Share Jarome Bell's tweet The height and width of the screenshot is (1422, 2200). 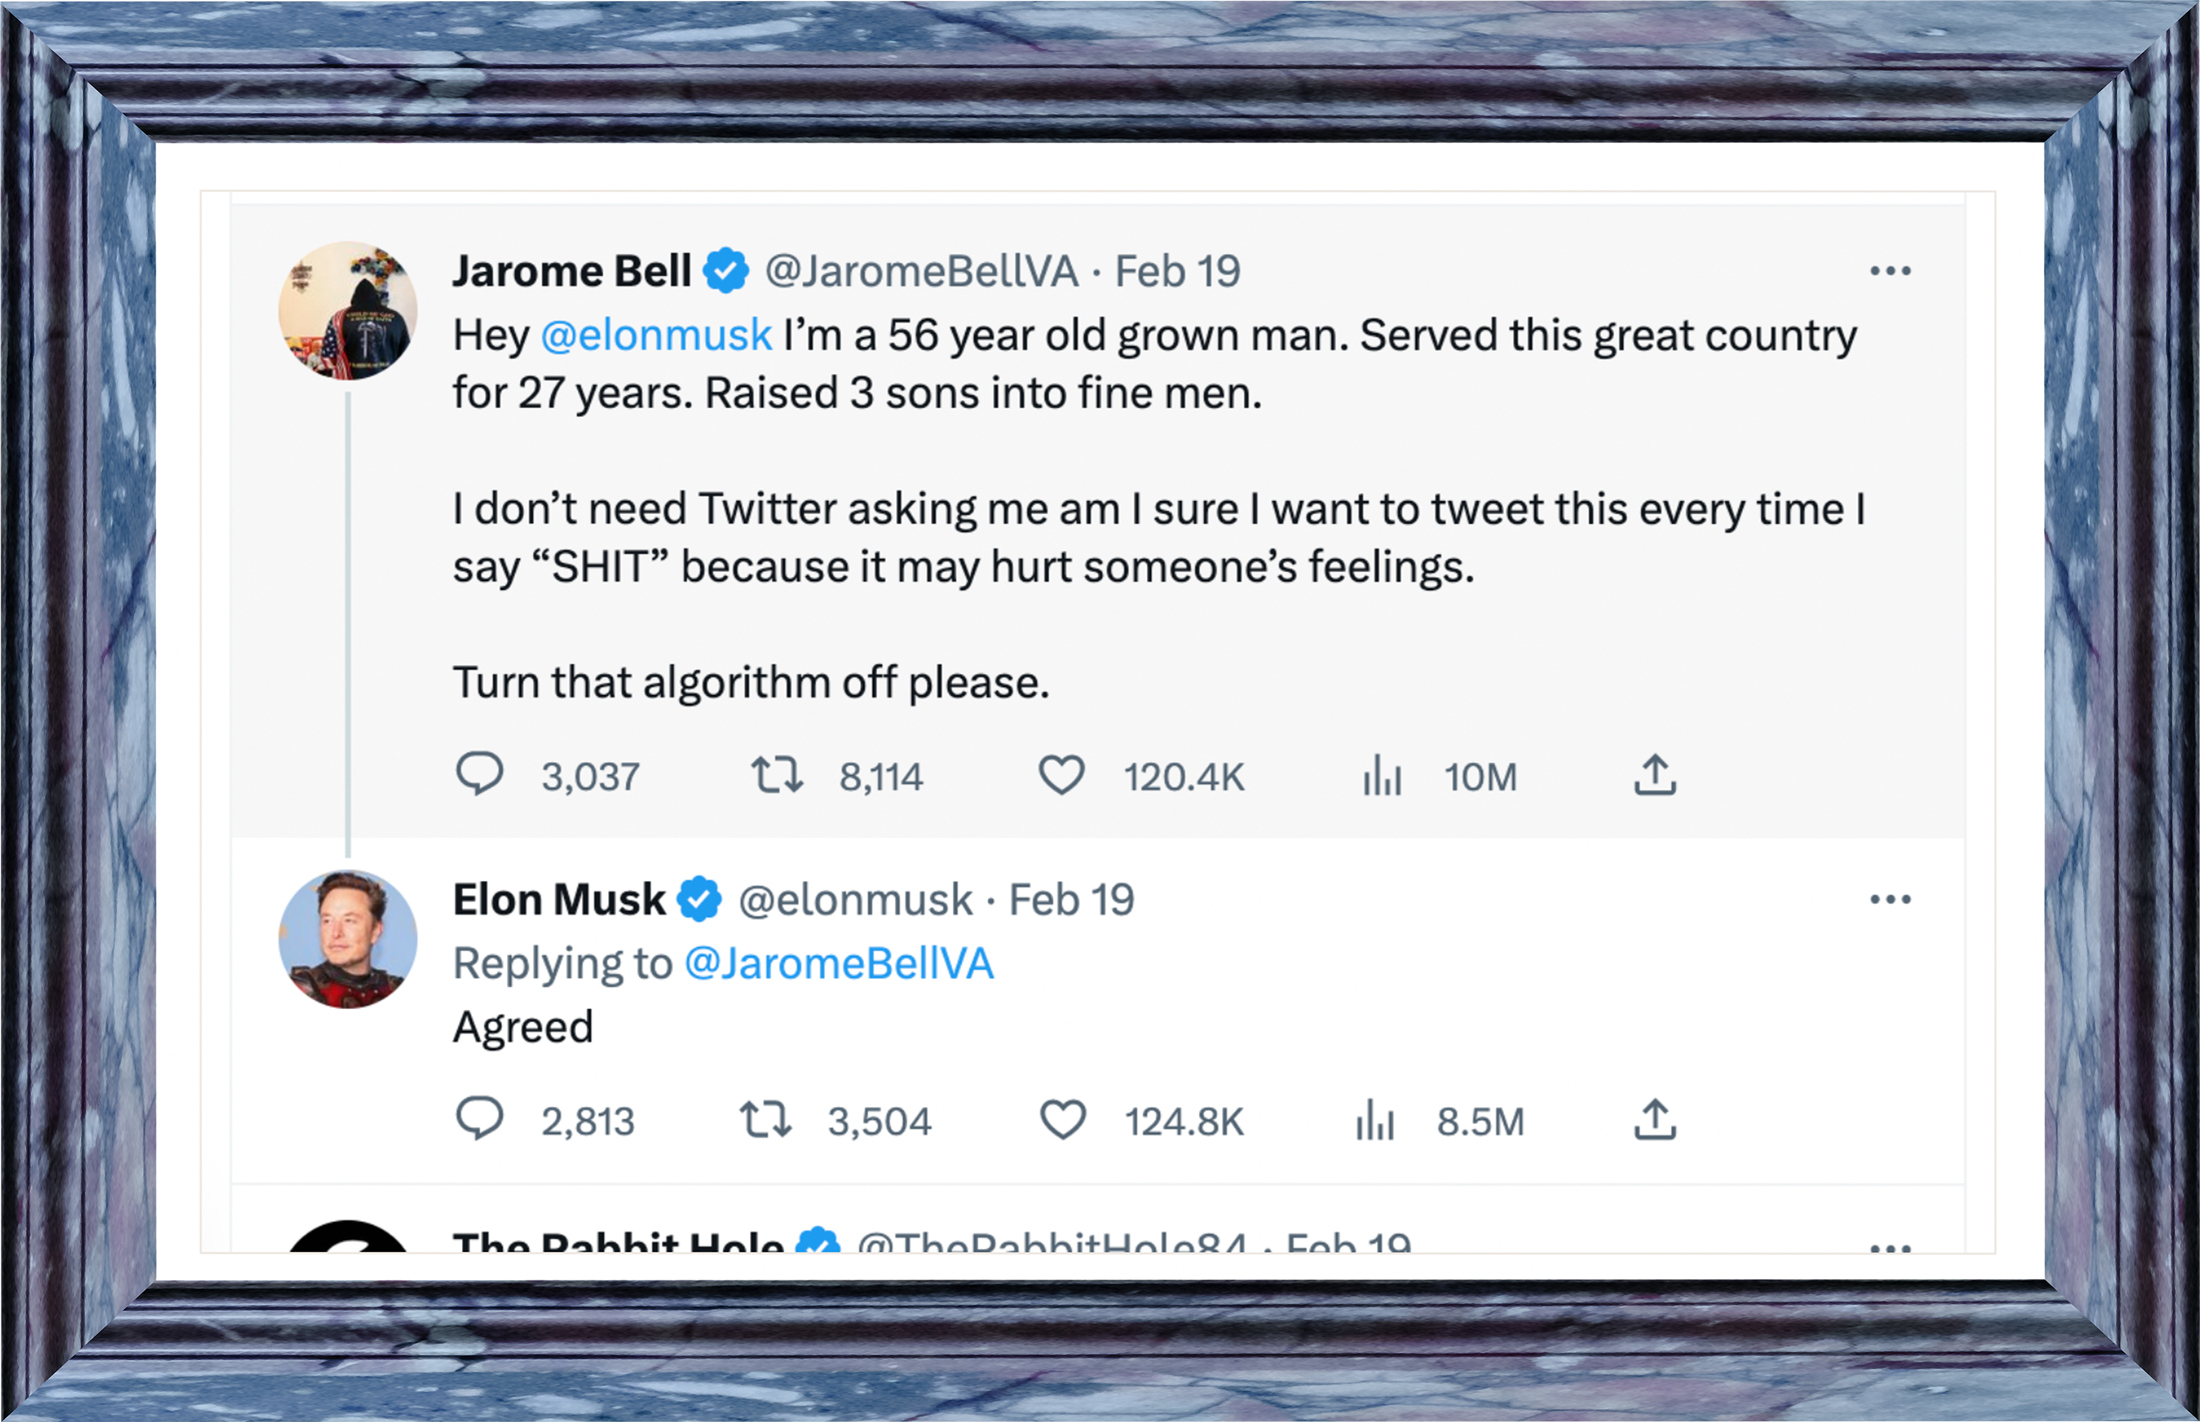click(x=1655, y=775)
